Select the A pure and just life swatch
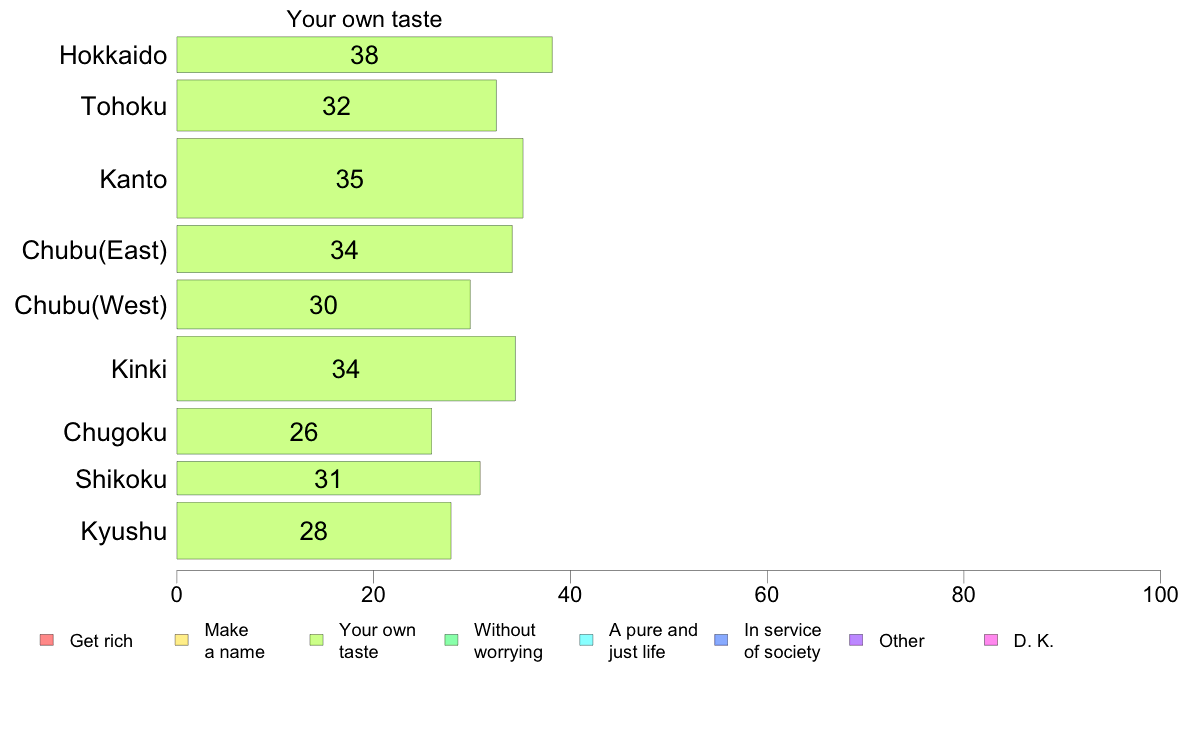This screenshot has width=1188, height=736. pos(586,640)
